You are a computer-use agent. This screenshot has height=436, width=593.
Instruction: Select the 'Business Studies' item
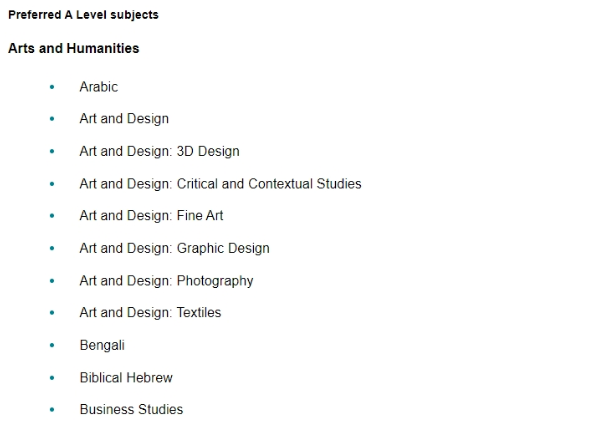click(x=131, y=410)
